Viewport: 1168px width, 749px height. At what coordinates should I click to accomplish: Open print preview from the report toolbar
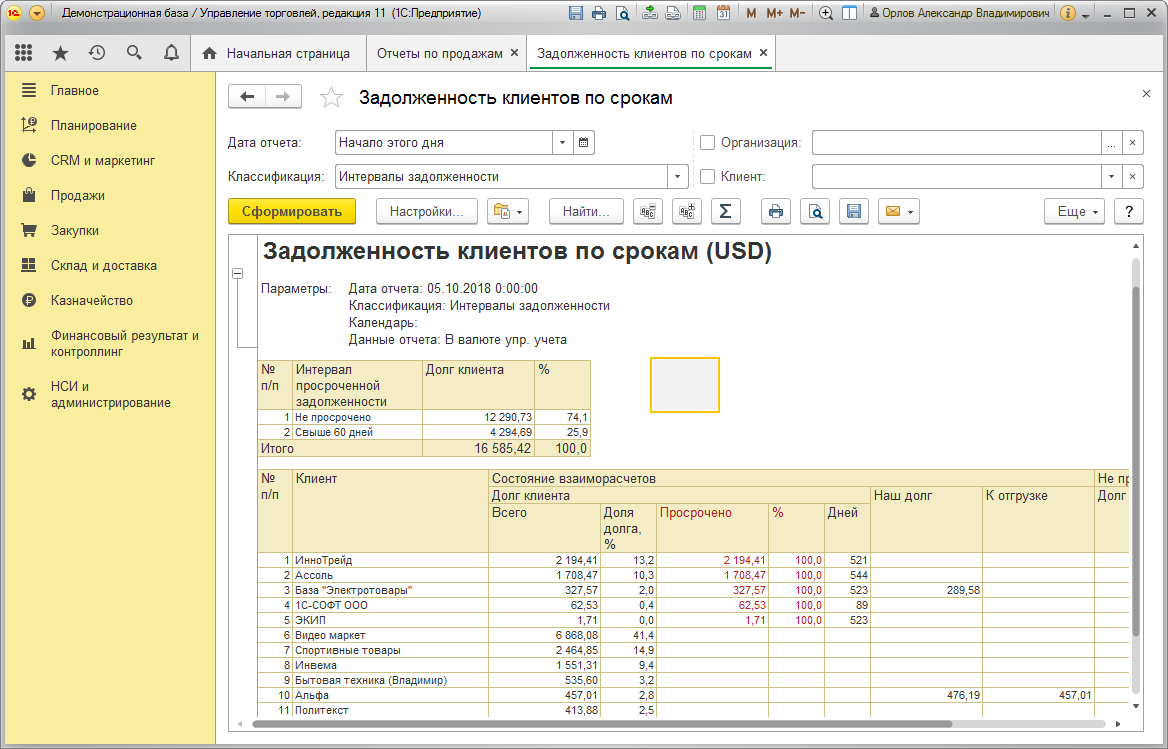click(815, 211)
